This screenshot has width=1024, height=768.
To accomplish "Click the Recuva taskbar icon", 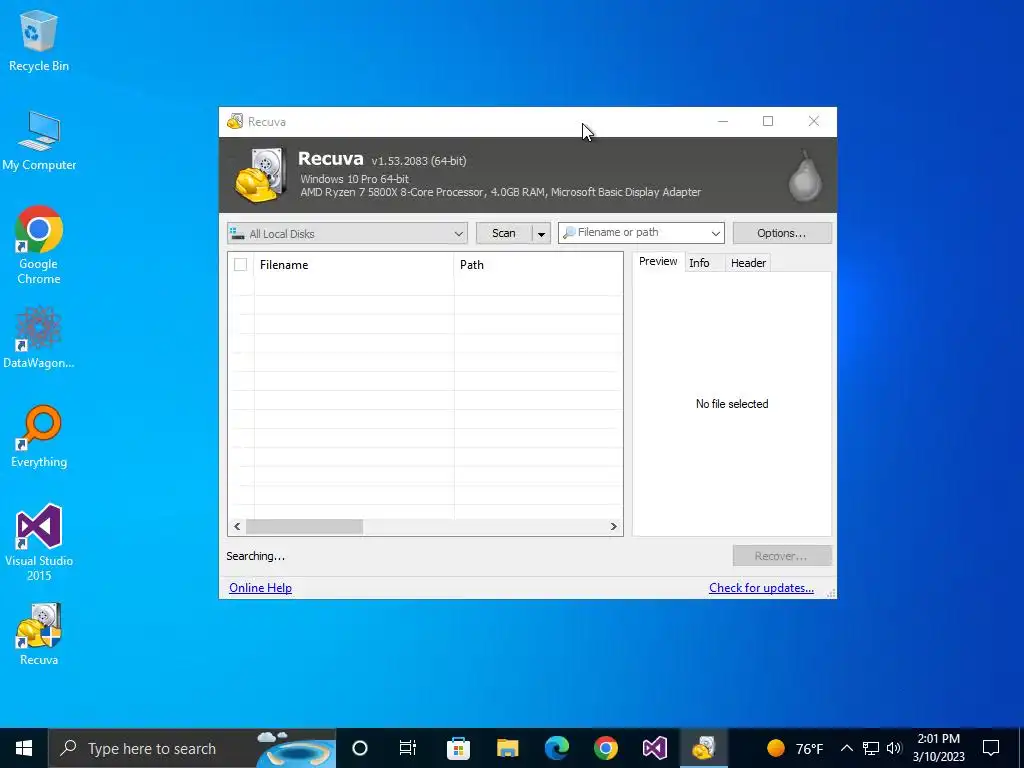I will click(704, 748).
